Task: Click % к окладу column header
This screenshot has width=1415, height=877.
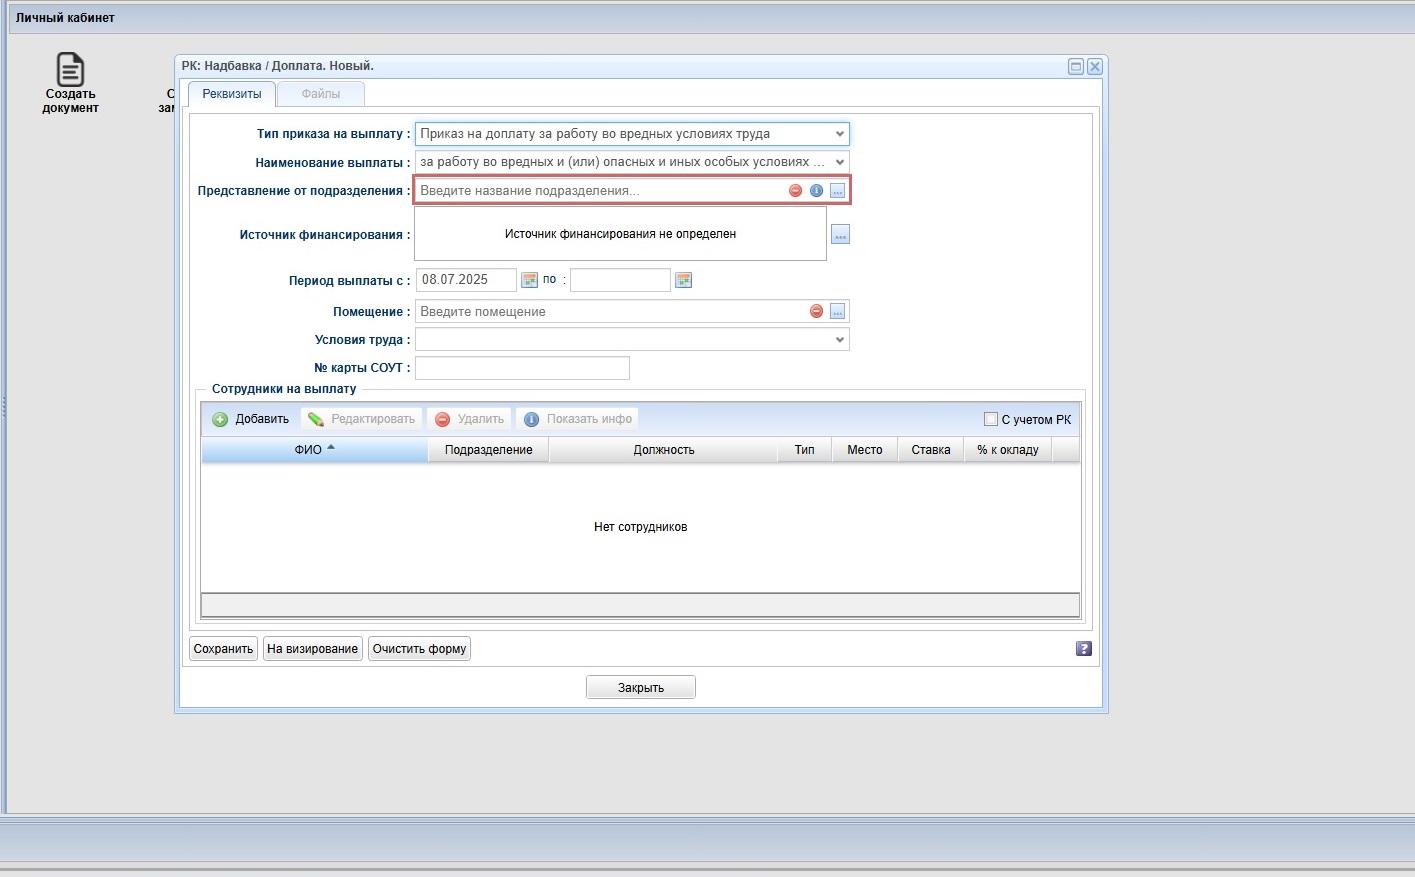Action: pyautogui.click(x=1008, y=450)
